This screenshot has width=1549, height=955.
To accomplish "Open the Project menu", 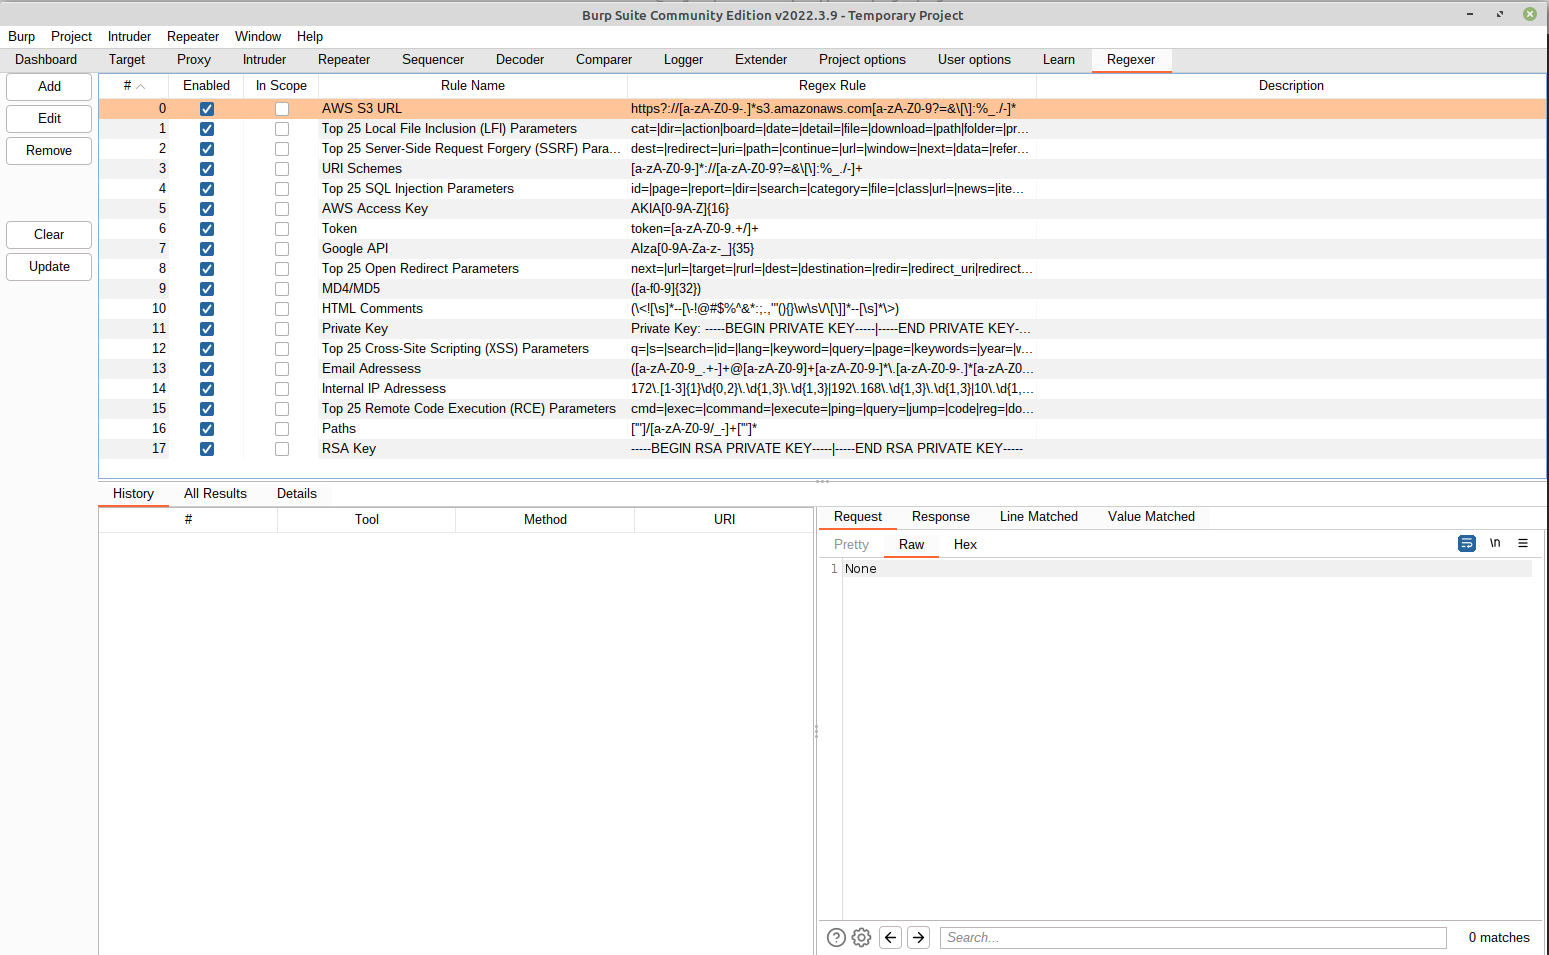I will tap(71, 36).
